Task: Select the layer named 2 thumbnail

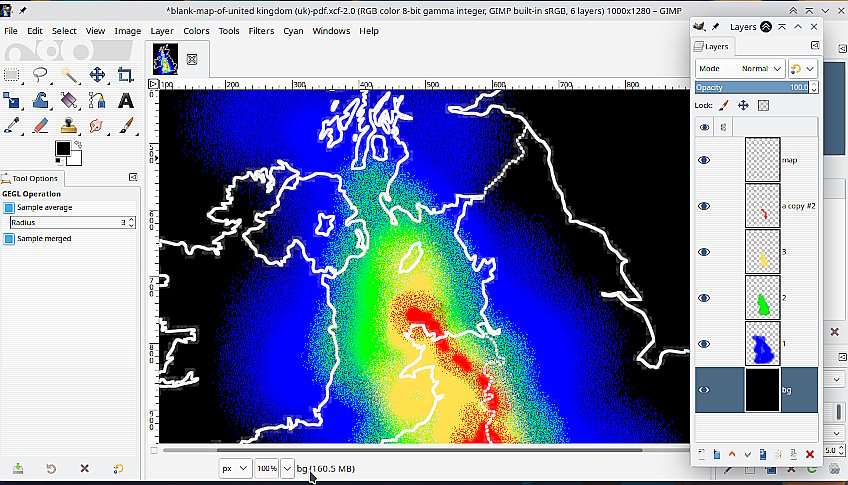Action: [x=762, y=298]
